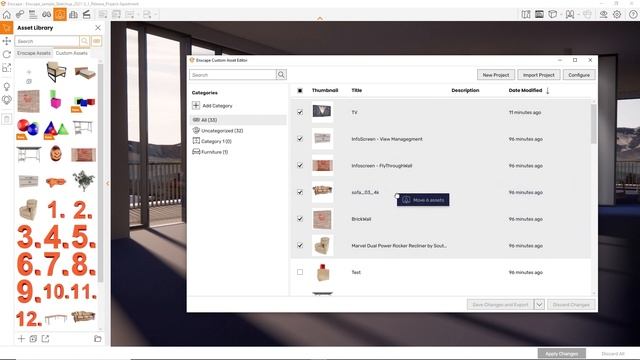This screenshot has width=640, height=360.
Task: Click the Home icon in top toolbar
Action: pyautogui.click(x=7, y=15)
